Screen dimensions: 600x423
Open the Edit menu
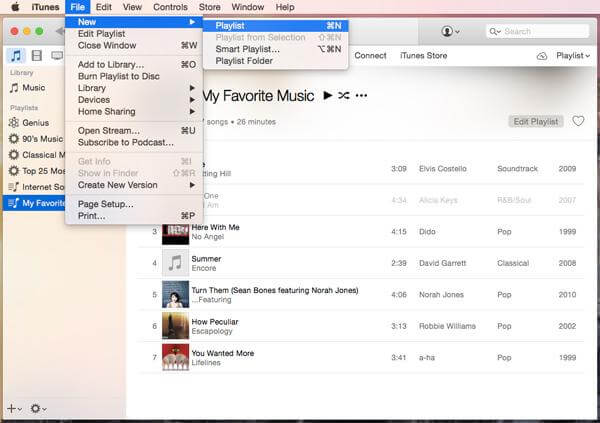pyautogui.click(x=103, y=7)
